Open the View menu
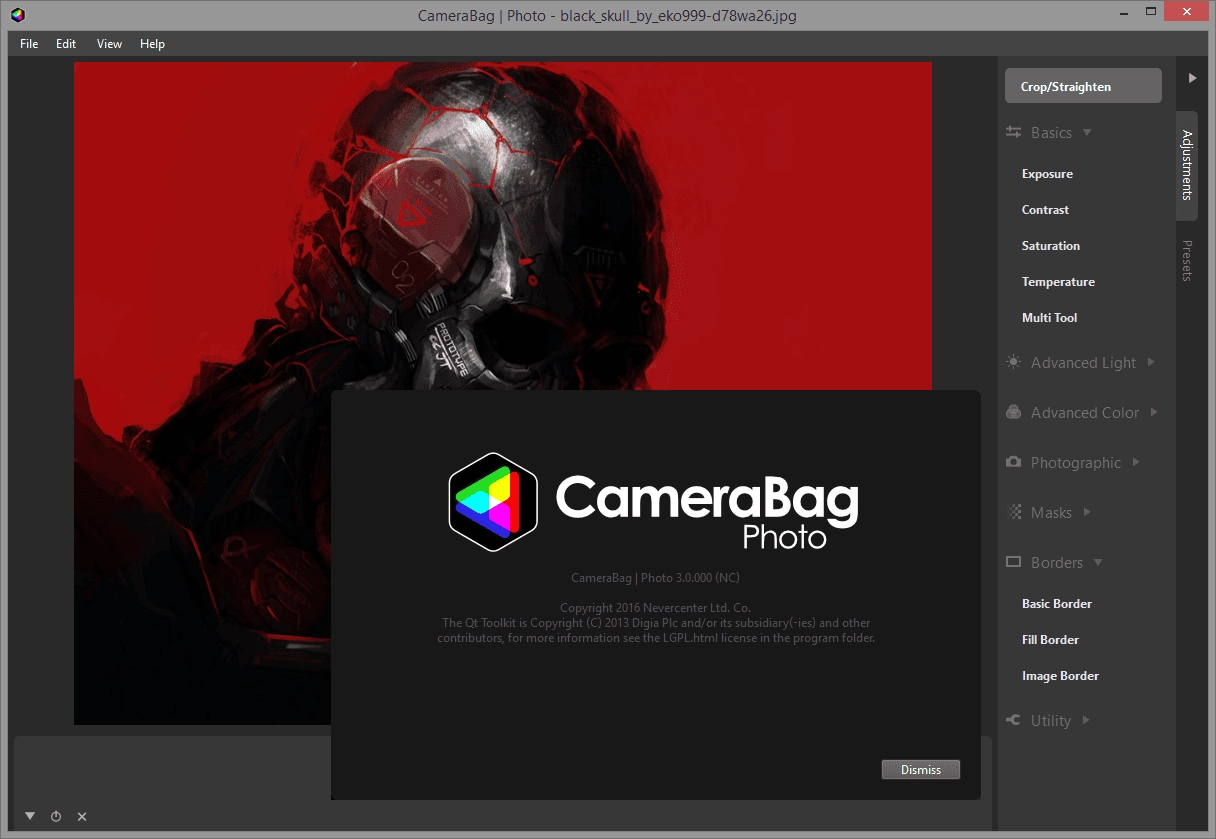The image size is (1216, 839). 109,44
